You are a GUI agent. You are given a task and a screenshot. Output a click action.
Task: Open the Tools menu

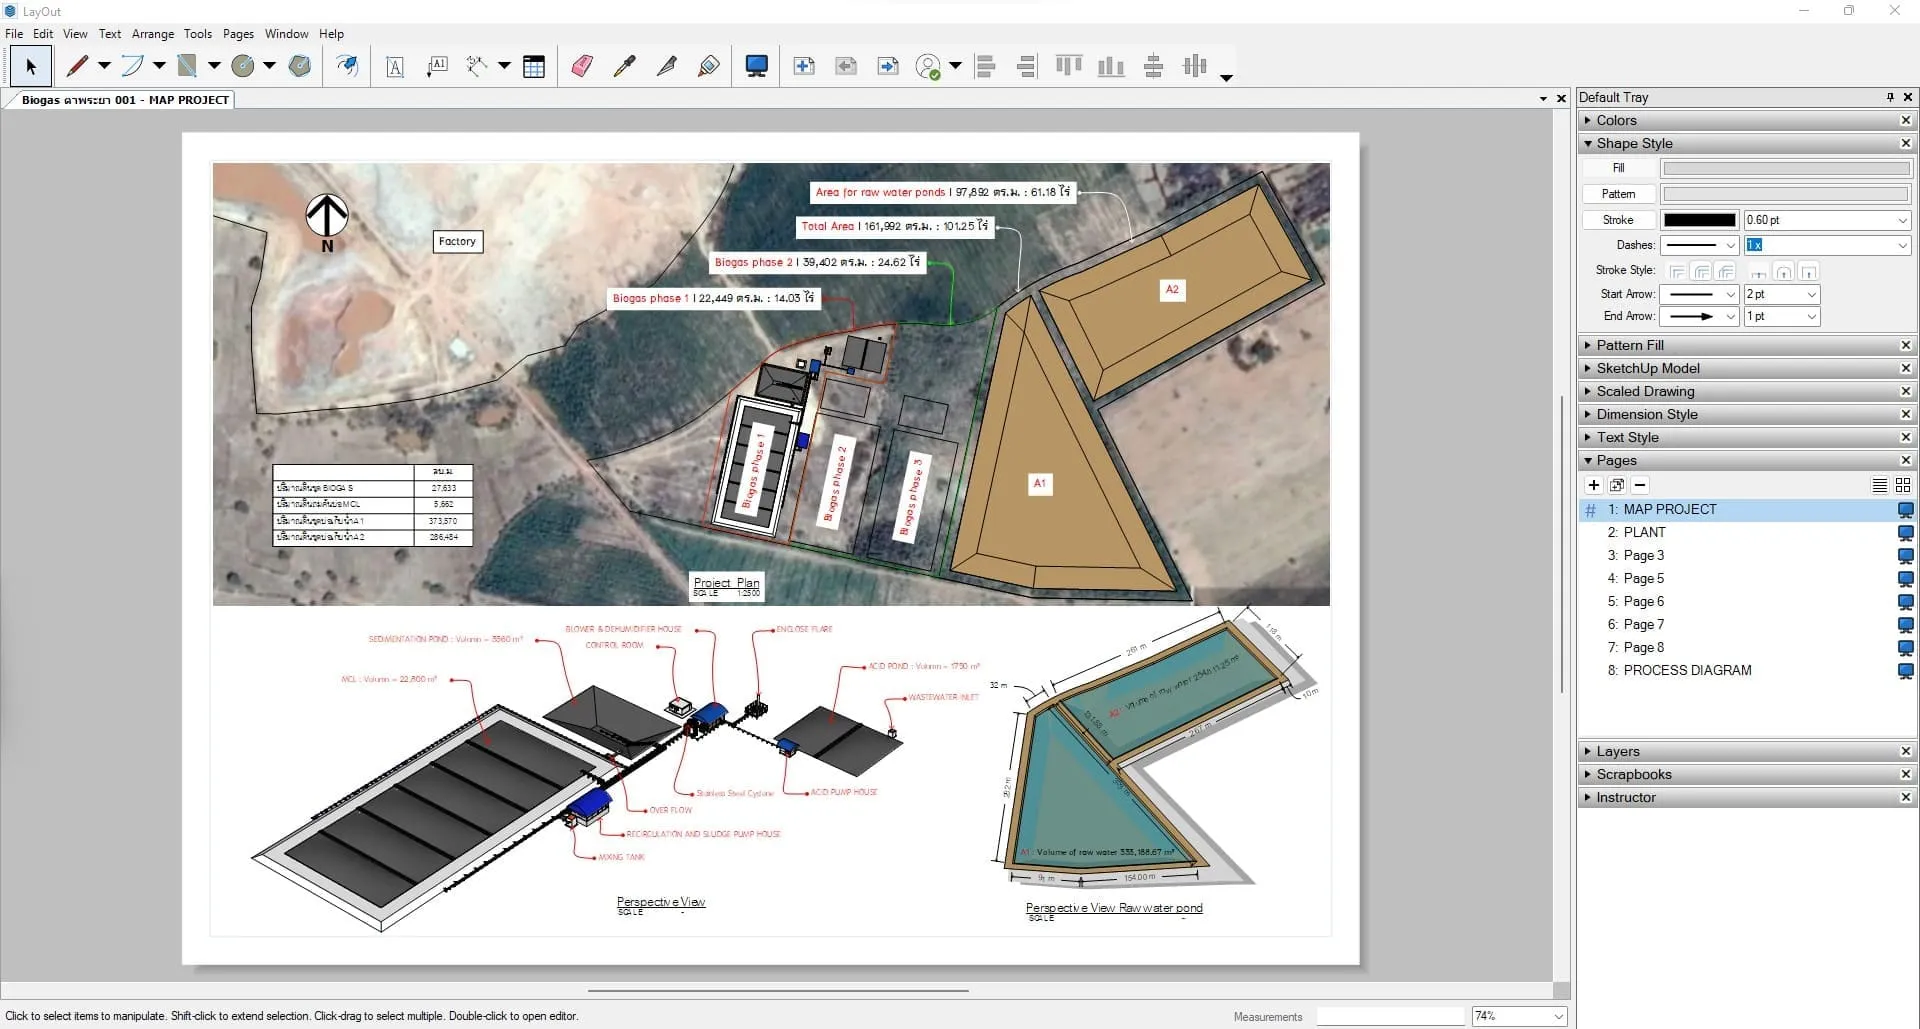pos(198,33)
